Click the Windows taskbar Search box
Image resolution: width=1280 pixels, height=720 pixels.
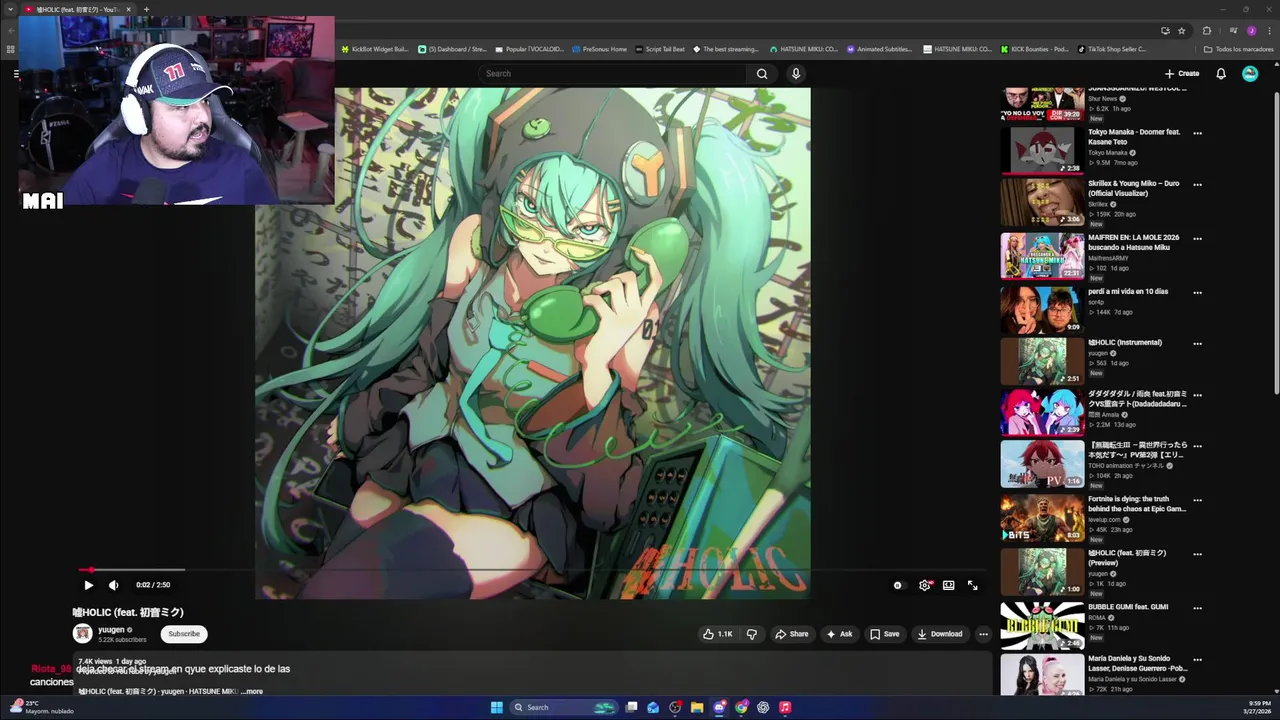tap(565, 707)
